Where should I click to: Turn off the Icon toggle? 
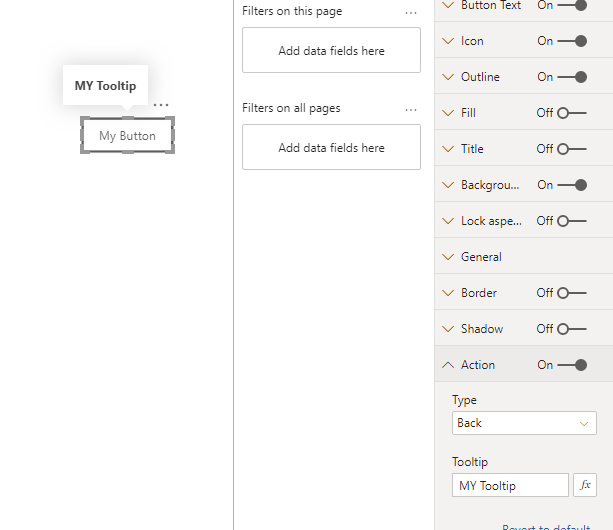click(x=572, y=41)
